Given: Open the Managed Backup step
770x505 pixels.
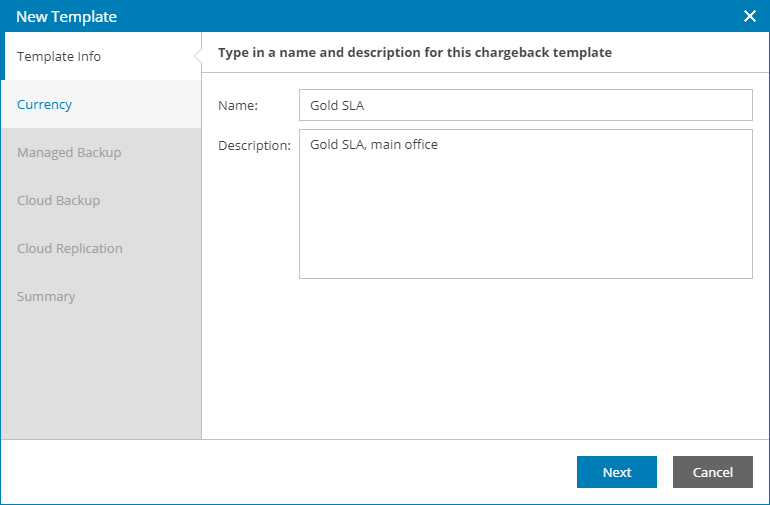Looking at the screenshot, I should coord(69,152).
